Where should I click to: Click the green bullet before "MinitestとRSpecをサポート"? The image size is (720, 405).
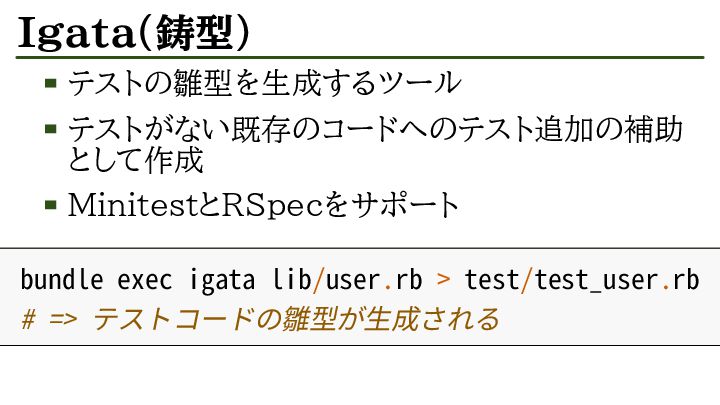tap(51, 205)
